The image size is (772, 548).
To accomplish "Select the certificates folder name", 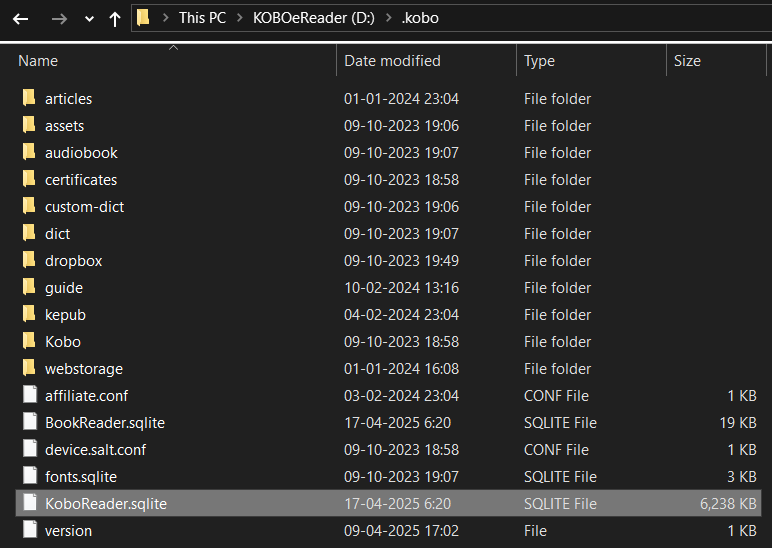I will coord(81,180).
